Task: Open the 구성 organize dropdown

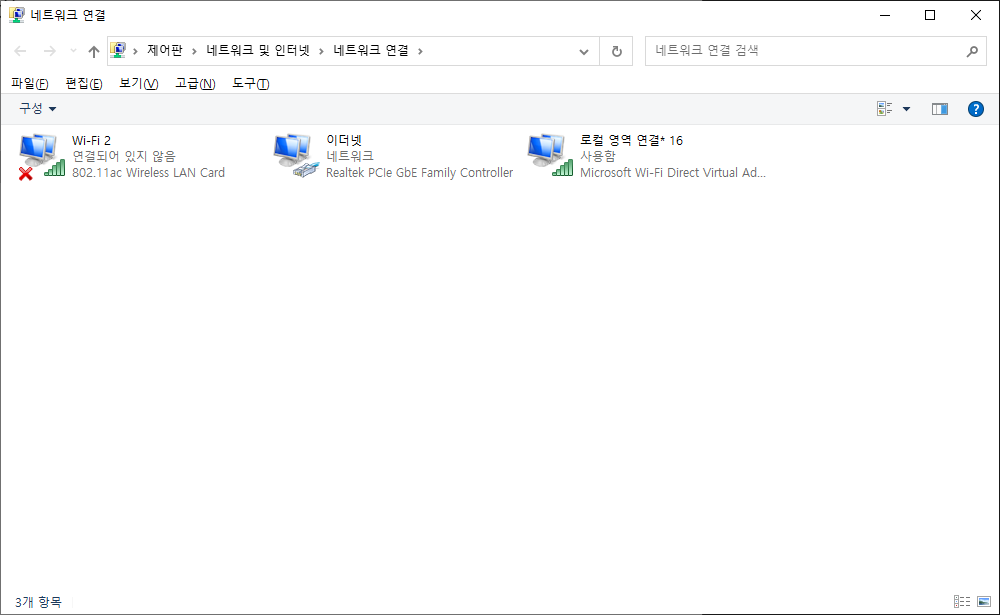Action: tap(38, 108)
